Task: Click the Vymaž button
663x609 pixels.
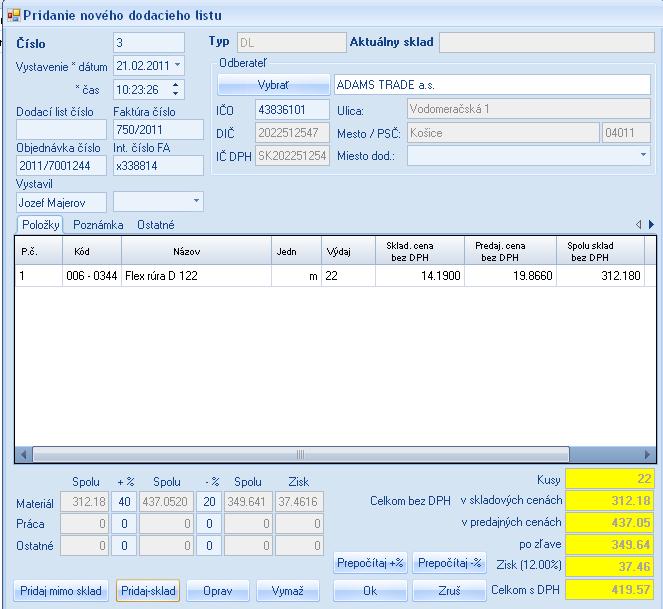Action: click(288, 590)
